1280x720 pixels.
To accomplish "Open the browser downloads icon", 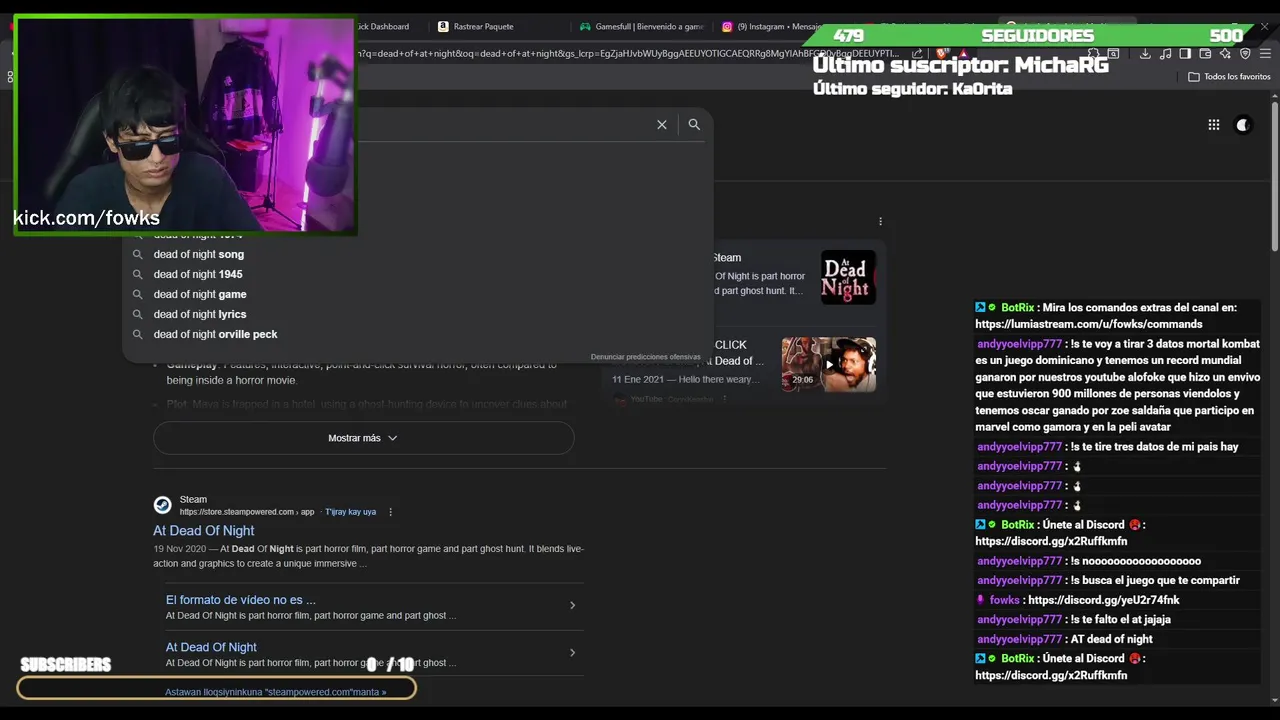I will click(1145, 54).
